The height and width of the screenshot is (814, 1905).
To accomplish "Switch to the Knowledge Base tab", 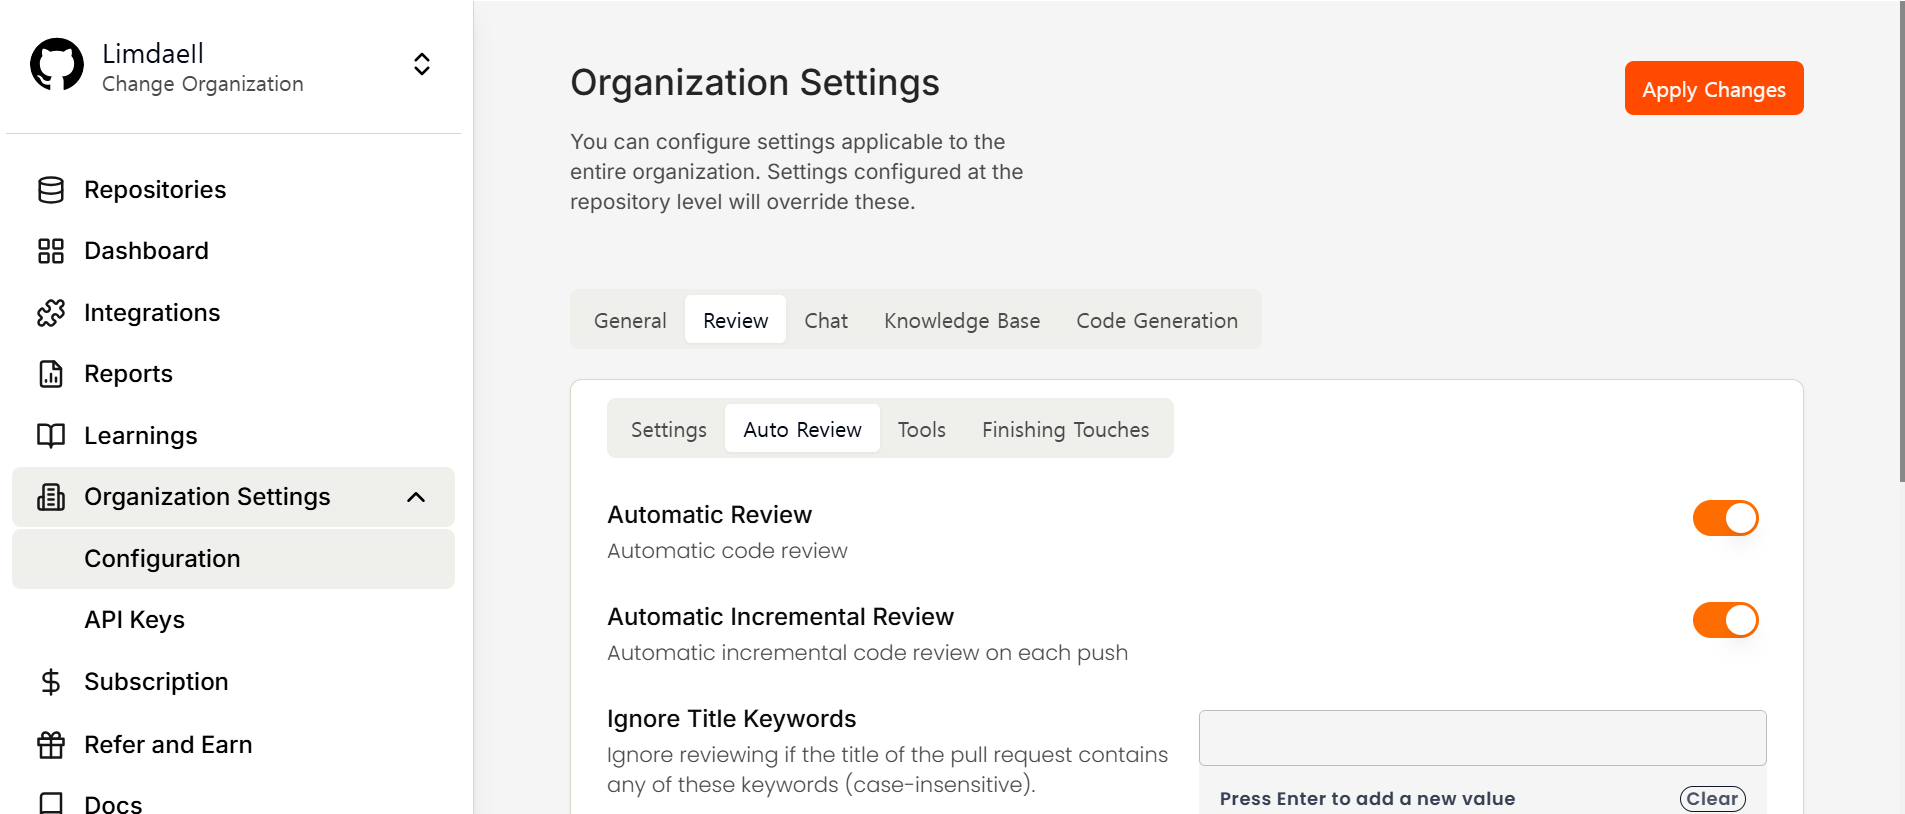I will click(x=961, y=321).
